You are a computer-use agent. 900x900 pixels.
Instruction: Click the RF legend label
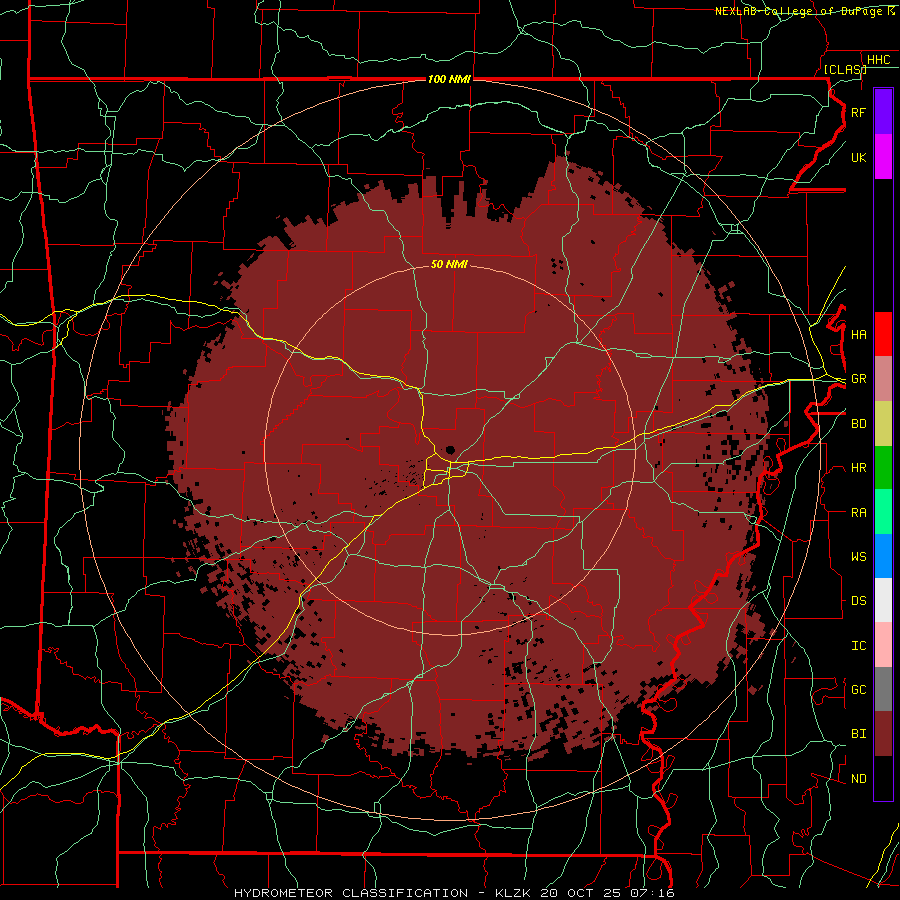tap(858, 113)
